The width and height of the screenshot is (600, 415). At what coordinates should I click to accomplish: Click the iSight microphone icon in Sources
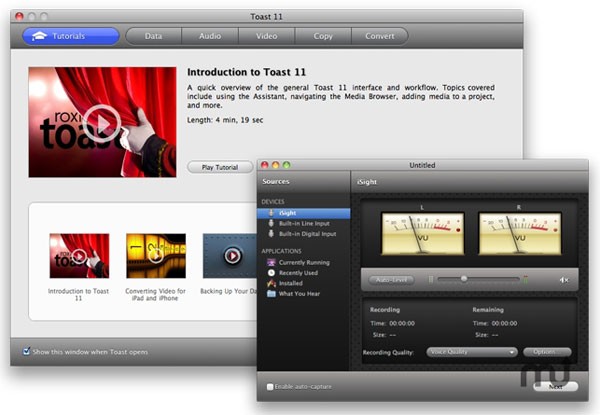click(x=271, y=213)
